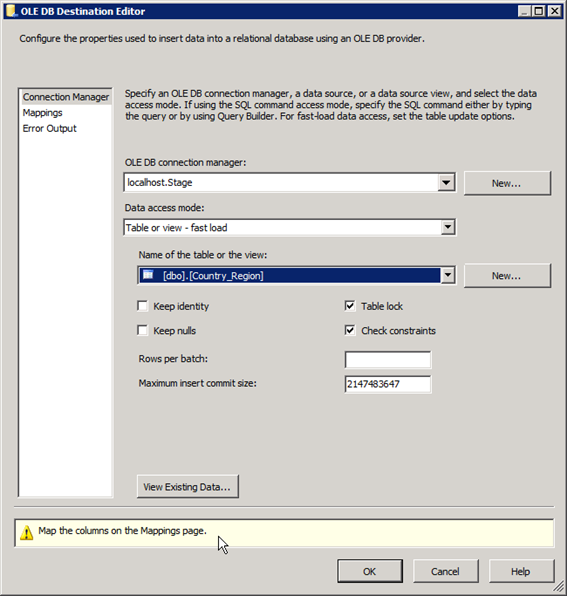Enable the Keep identity checkbox
Image resolution: width=567 pixels, height=596 pixels.
143,306
